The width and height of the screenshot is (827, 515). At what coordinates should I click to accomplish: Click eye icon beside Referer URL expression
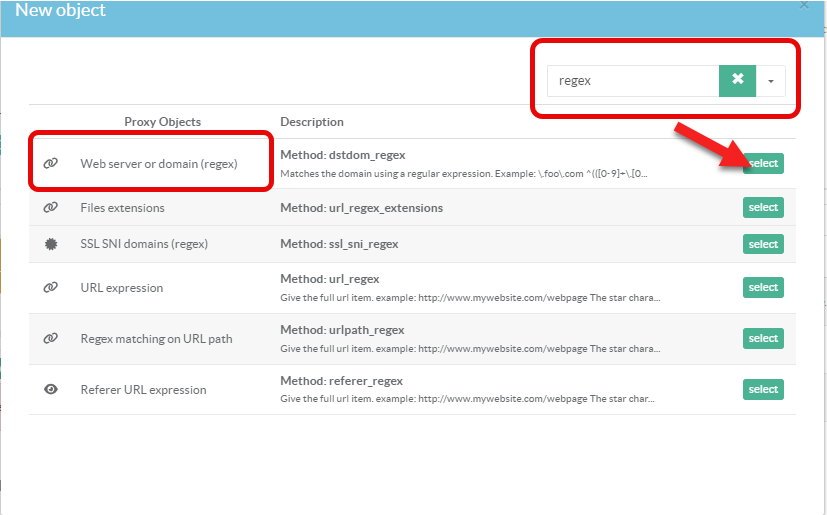pos(50,390)
